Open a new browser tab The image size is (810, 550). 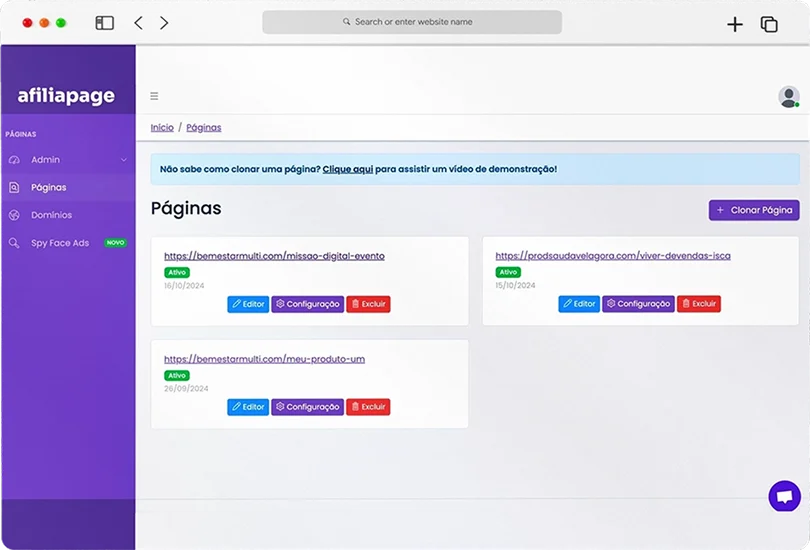tap(735, 24)
